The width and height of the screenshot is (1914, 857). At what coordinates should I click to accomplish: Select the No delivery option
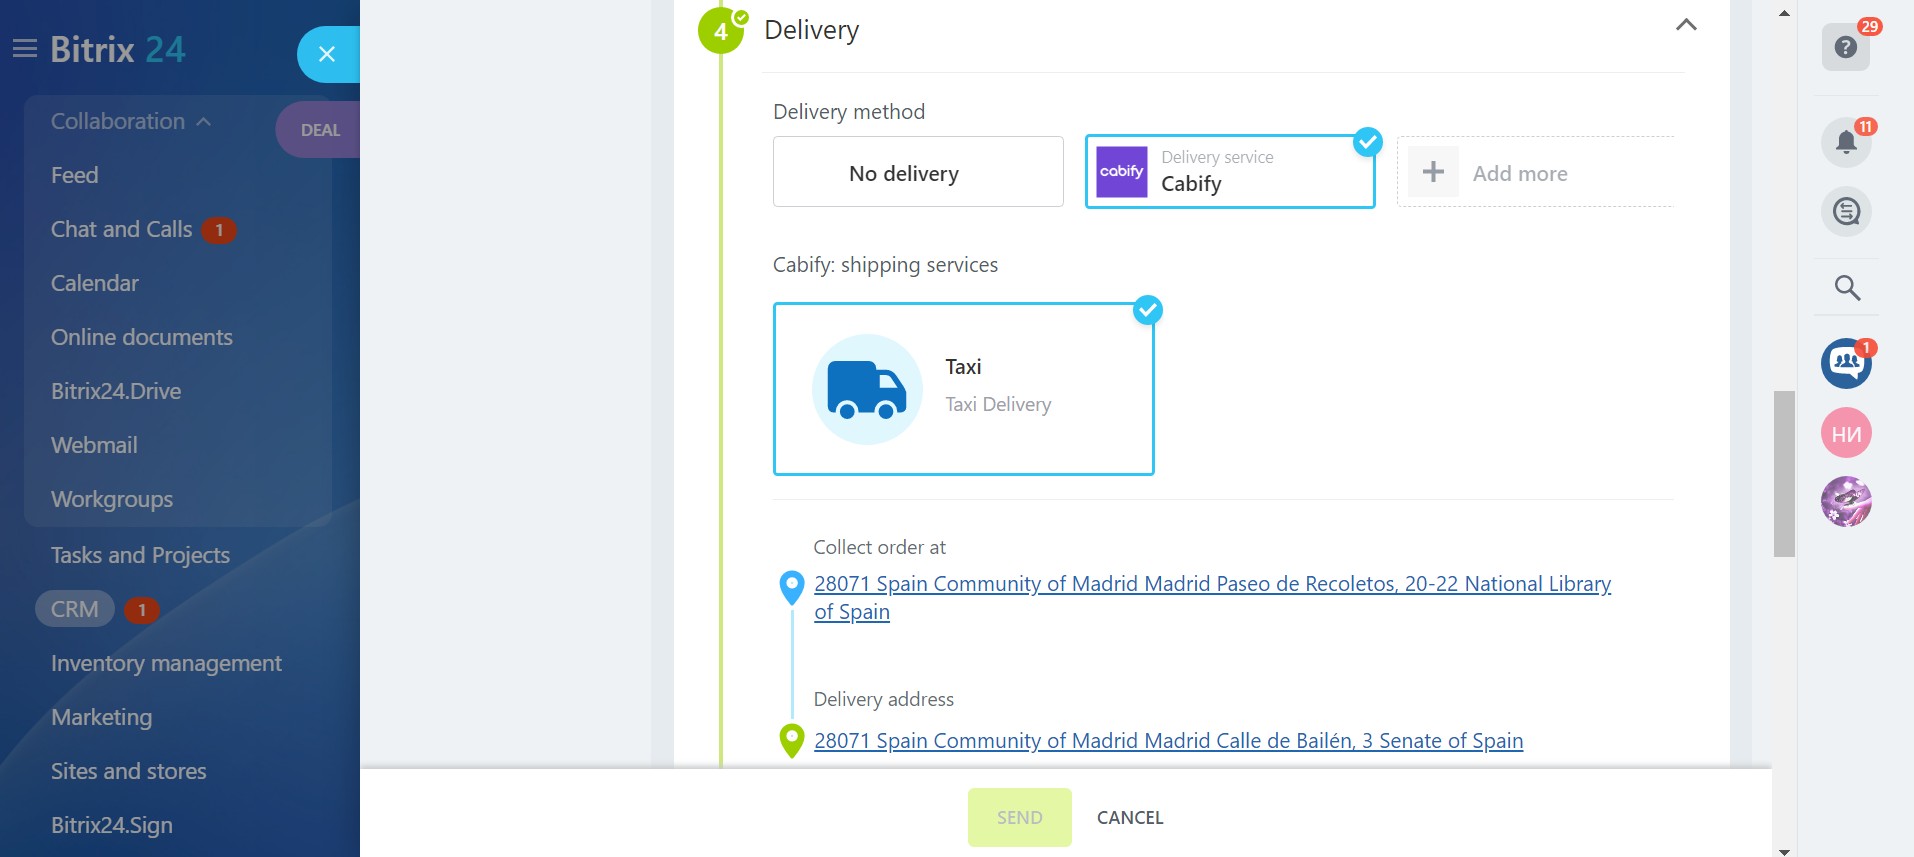(918, 172)
